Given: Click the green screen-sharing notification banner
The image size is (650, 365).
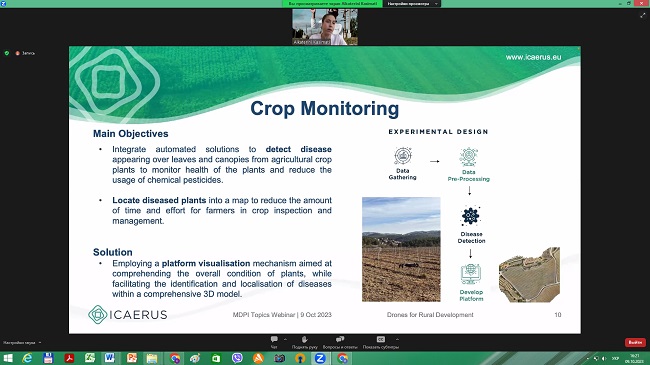Looking at the screenshot, I should click(332, 3).
